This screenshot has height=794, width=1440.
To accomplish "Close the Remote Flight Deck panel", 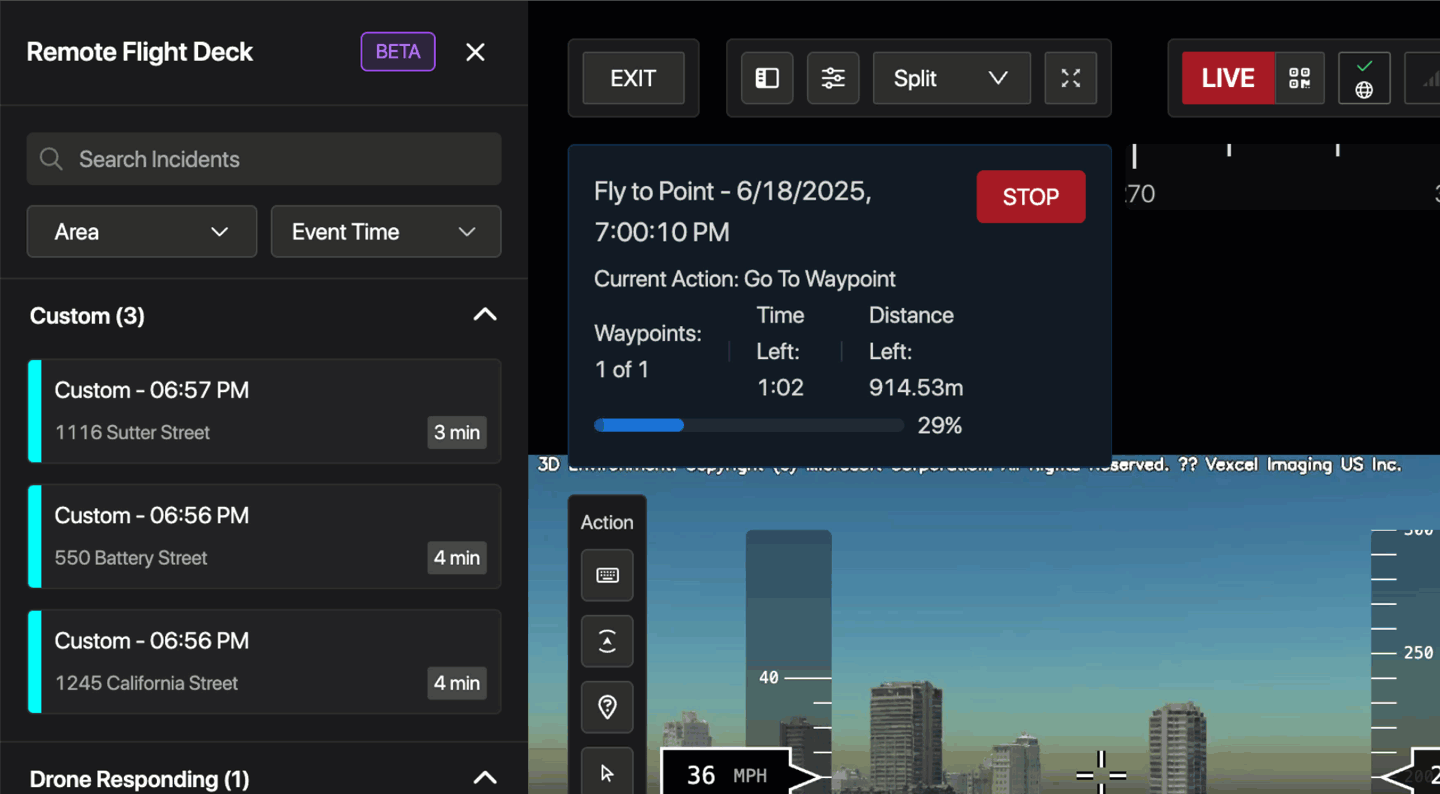I will 475,52.
